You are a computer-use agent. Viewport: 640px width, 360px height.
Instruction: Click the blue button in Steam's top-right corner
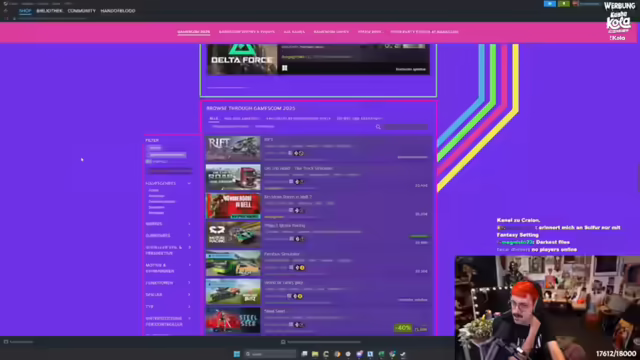(549, 4)
